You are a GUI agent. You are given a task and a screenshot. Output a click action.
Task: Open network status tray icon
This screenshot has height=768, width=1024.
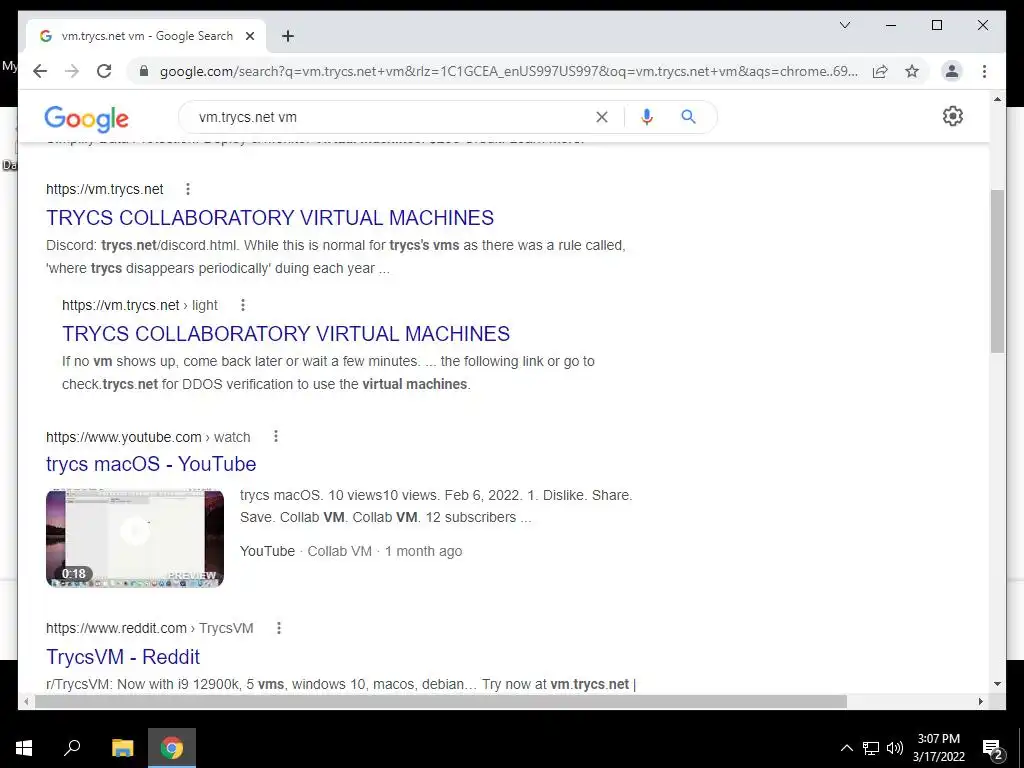pyautogui.click(x=871, y=748)
